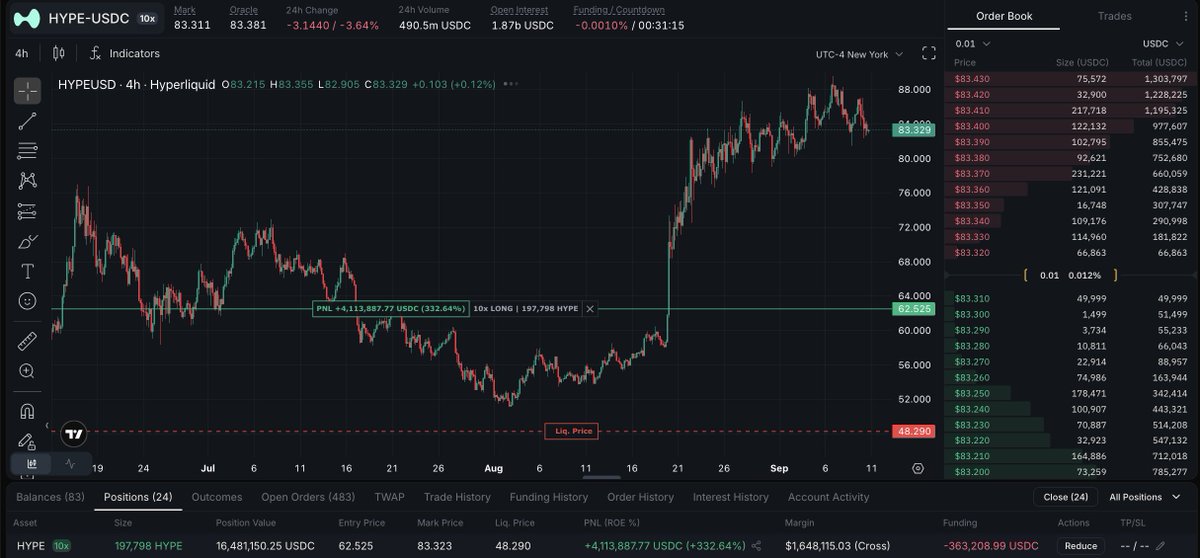Click the Reduce button for HYPE
This screenshot has height=558, width=1200.
(x=1080, y=546)
